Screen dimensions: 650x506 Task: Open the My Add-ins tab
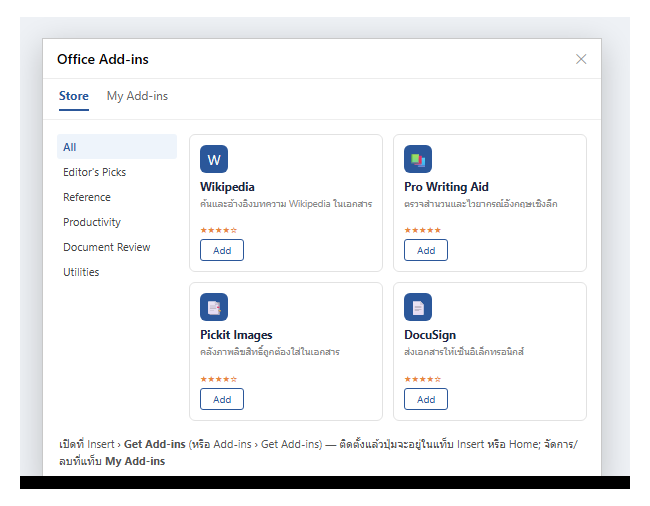pos(137,96)
